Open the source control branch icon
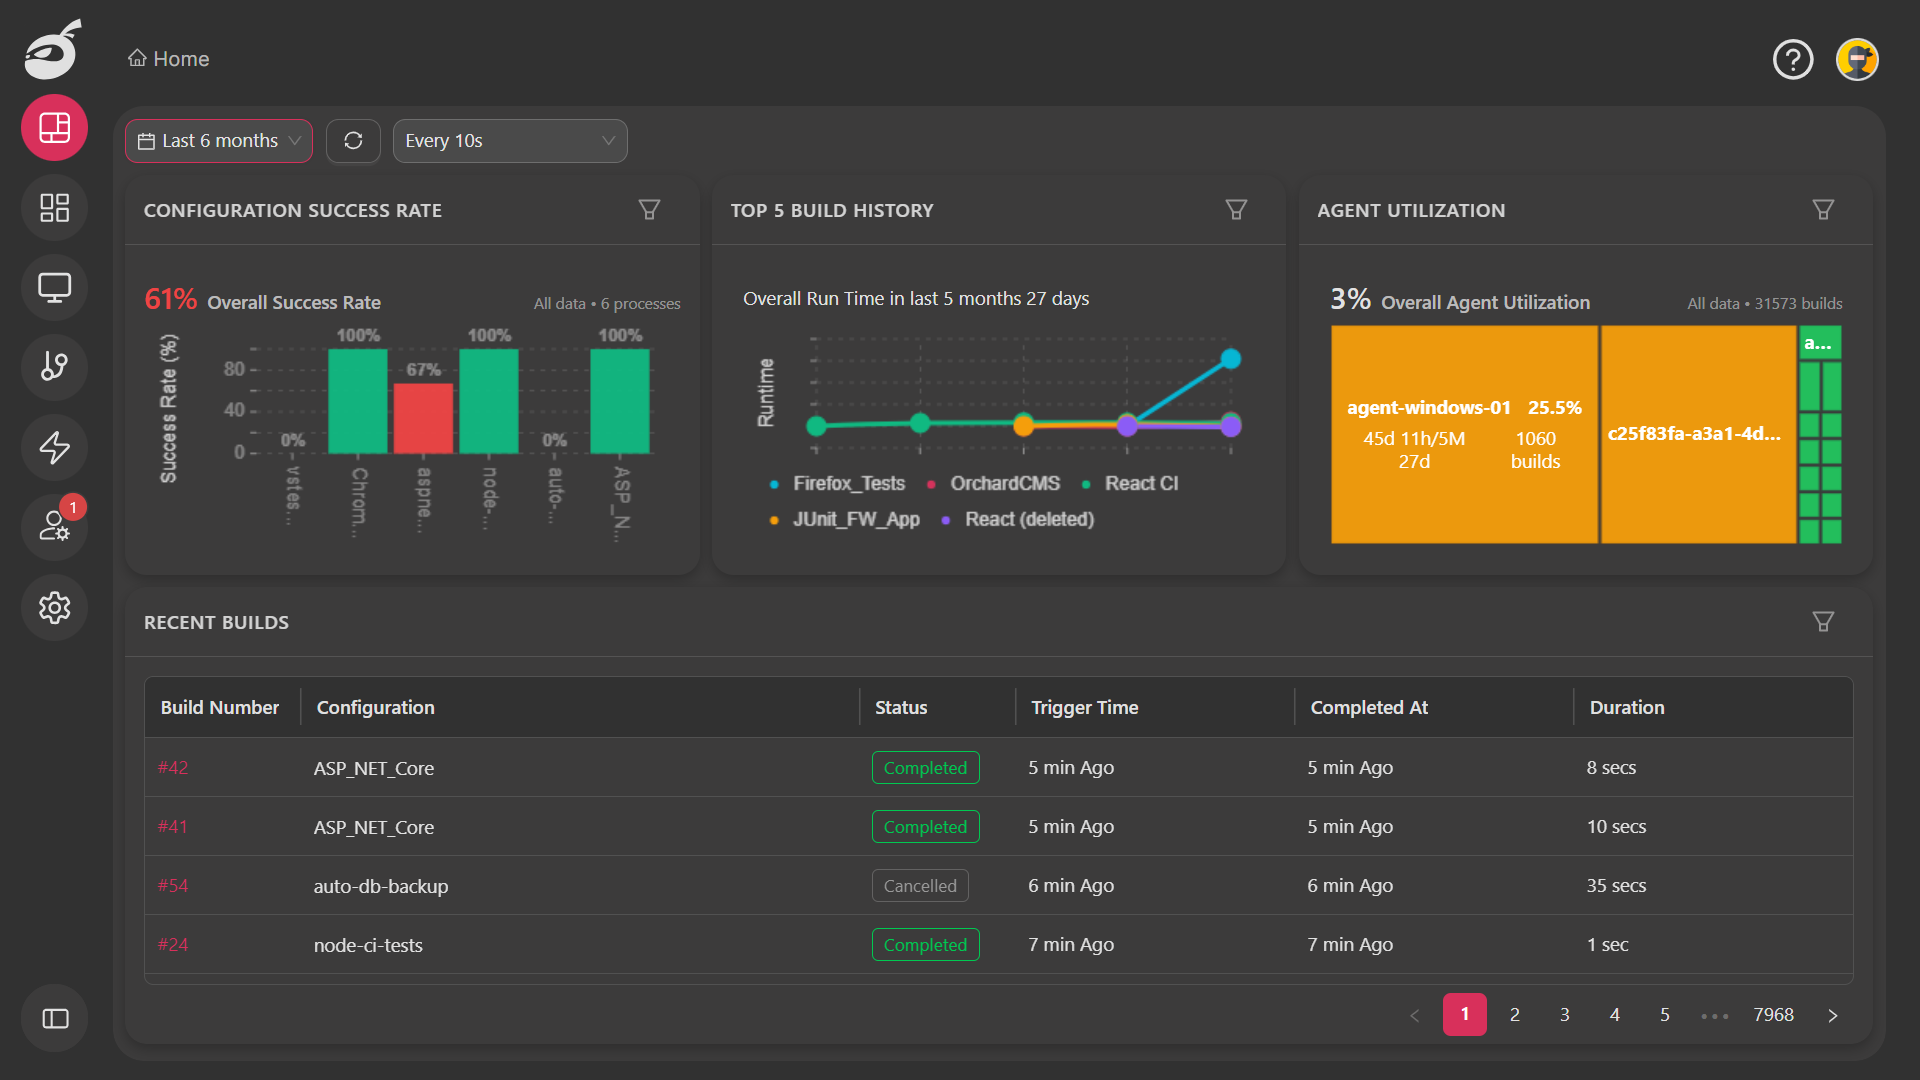 click(x=54, y=367)
